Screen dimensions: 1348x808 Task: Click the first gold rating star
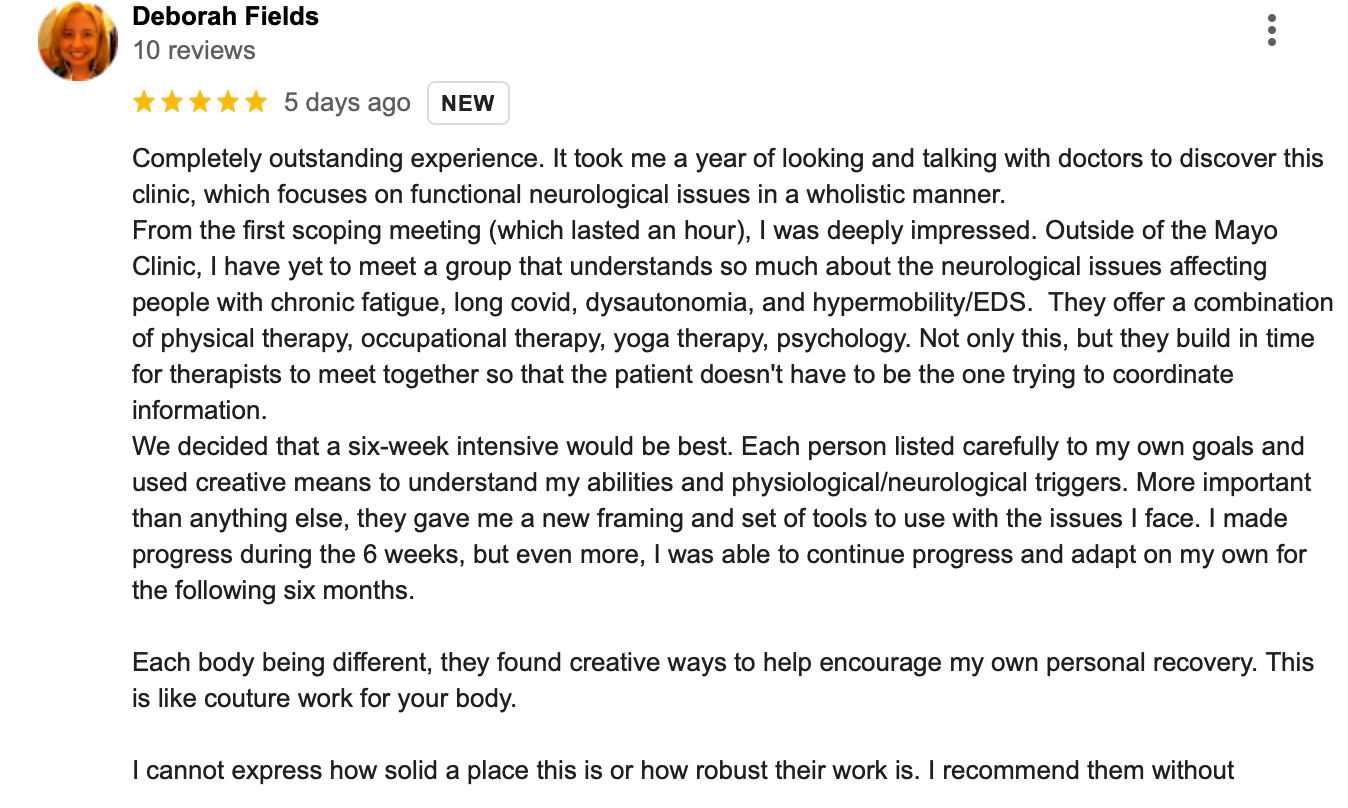144,102
